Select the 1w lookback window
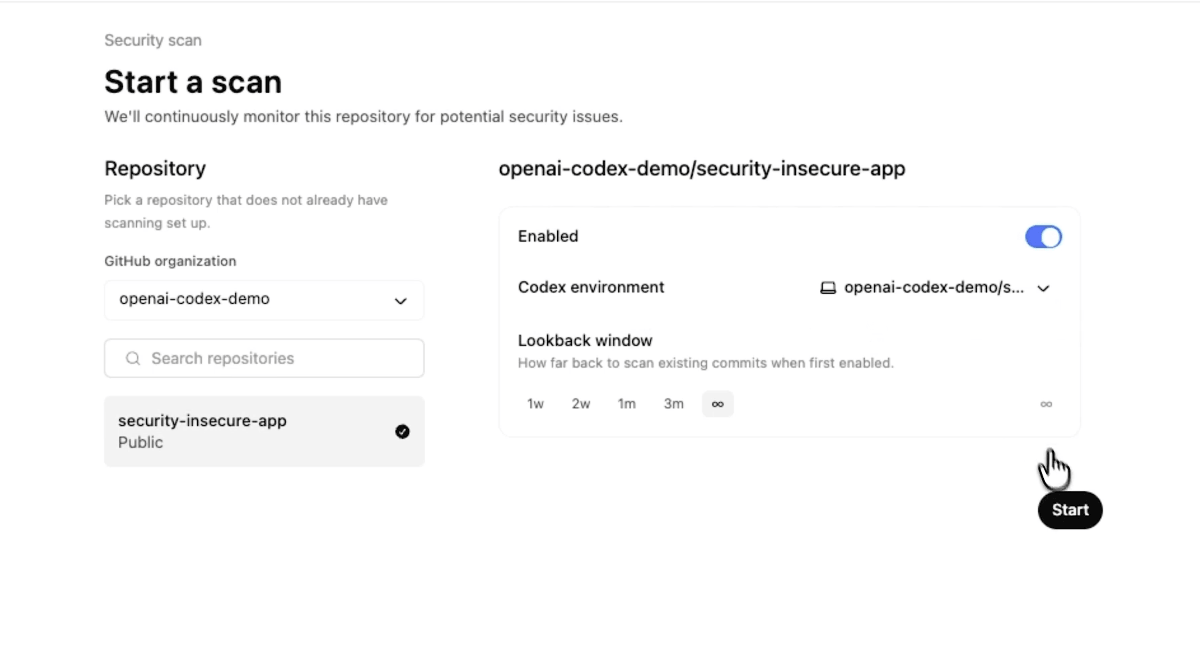Screen dimensions: 1200x645 click(x=535, y=404)
